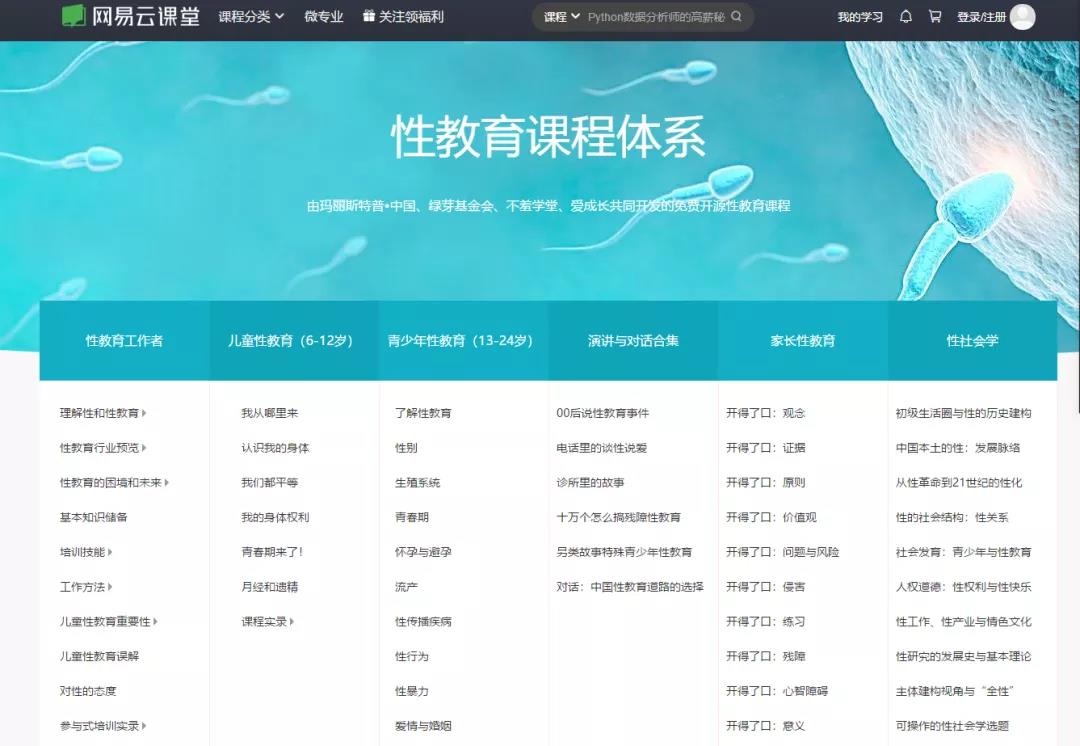1080x746 pixels.
Task: Expand 性教育行业预览 submenu
Action: tap(144, 448)
